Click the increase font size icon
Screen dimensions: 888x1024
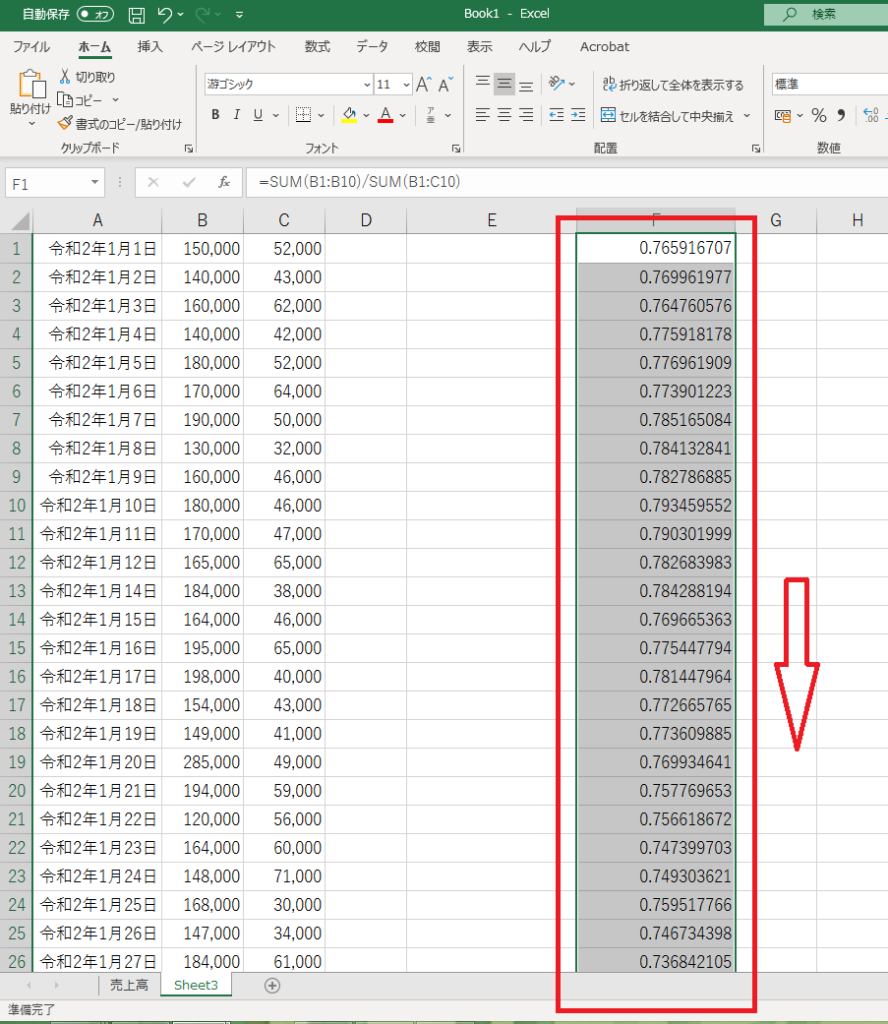coord(424,85)
